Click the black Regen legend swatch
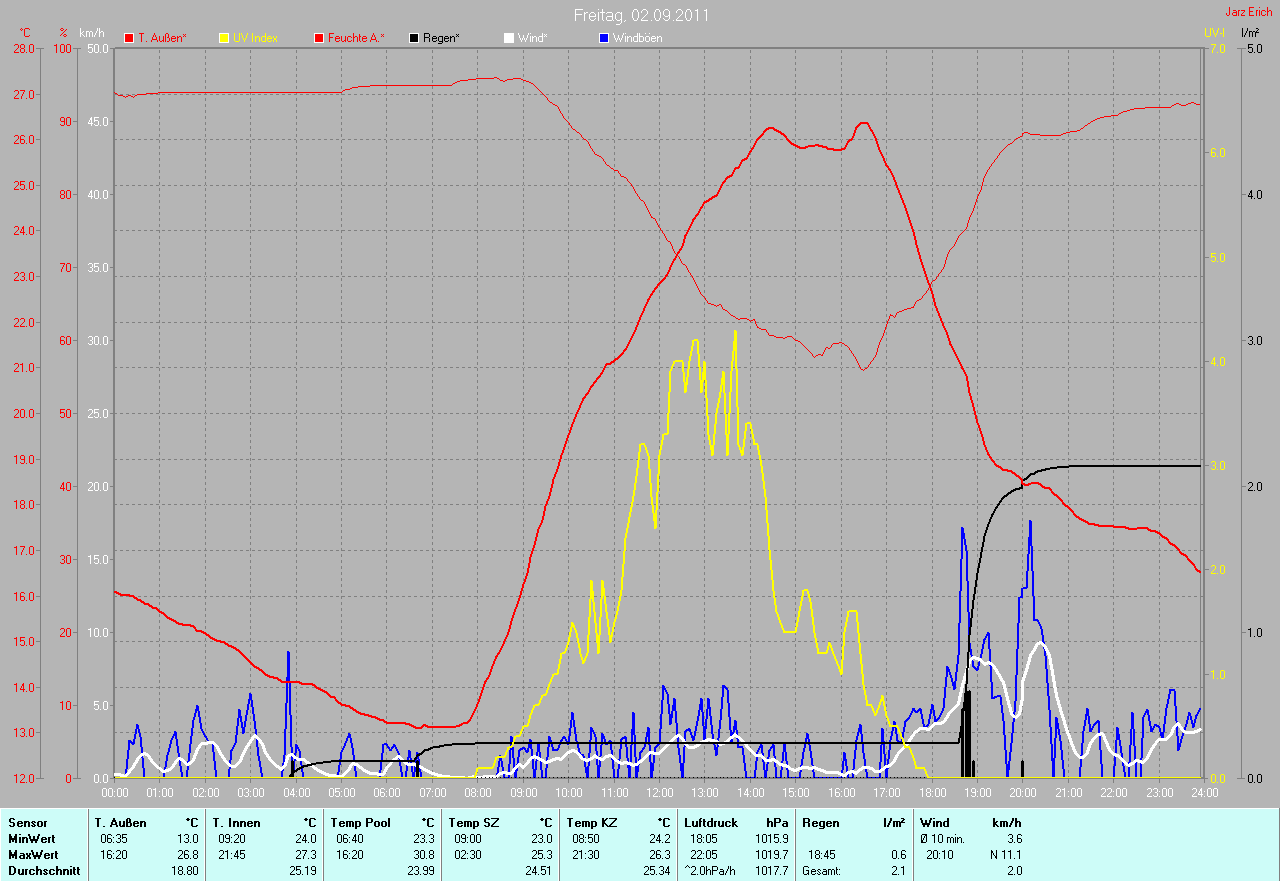This screenshot has height=881, width=1280. [x=414, y=38]
